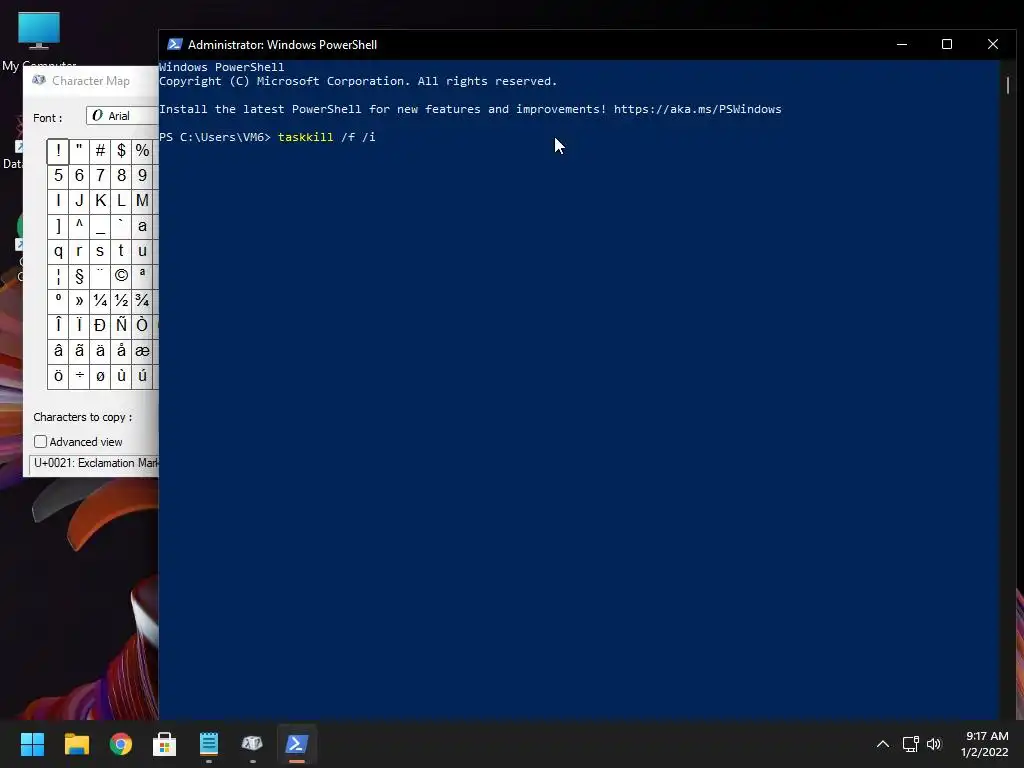
Task: Select the lowercase q character cell
Action: coord(58,251)
